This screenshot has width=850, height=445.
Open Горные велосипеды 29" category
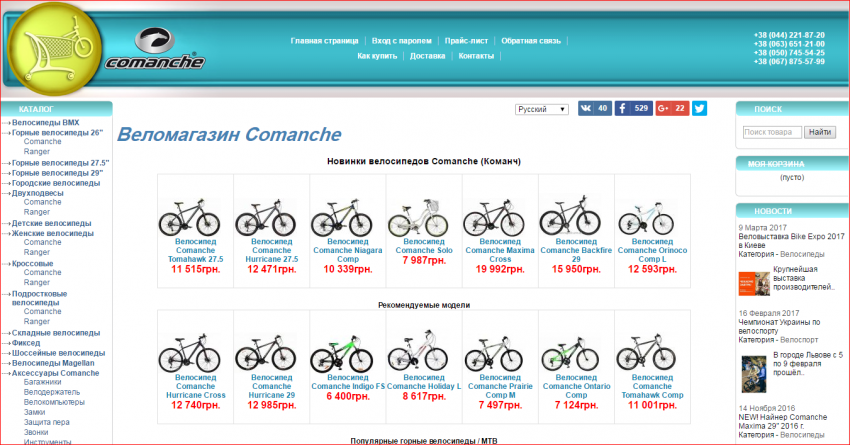pyautogui.click(x=57, y=173)
